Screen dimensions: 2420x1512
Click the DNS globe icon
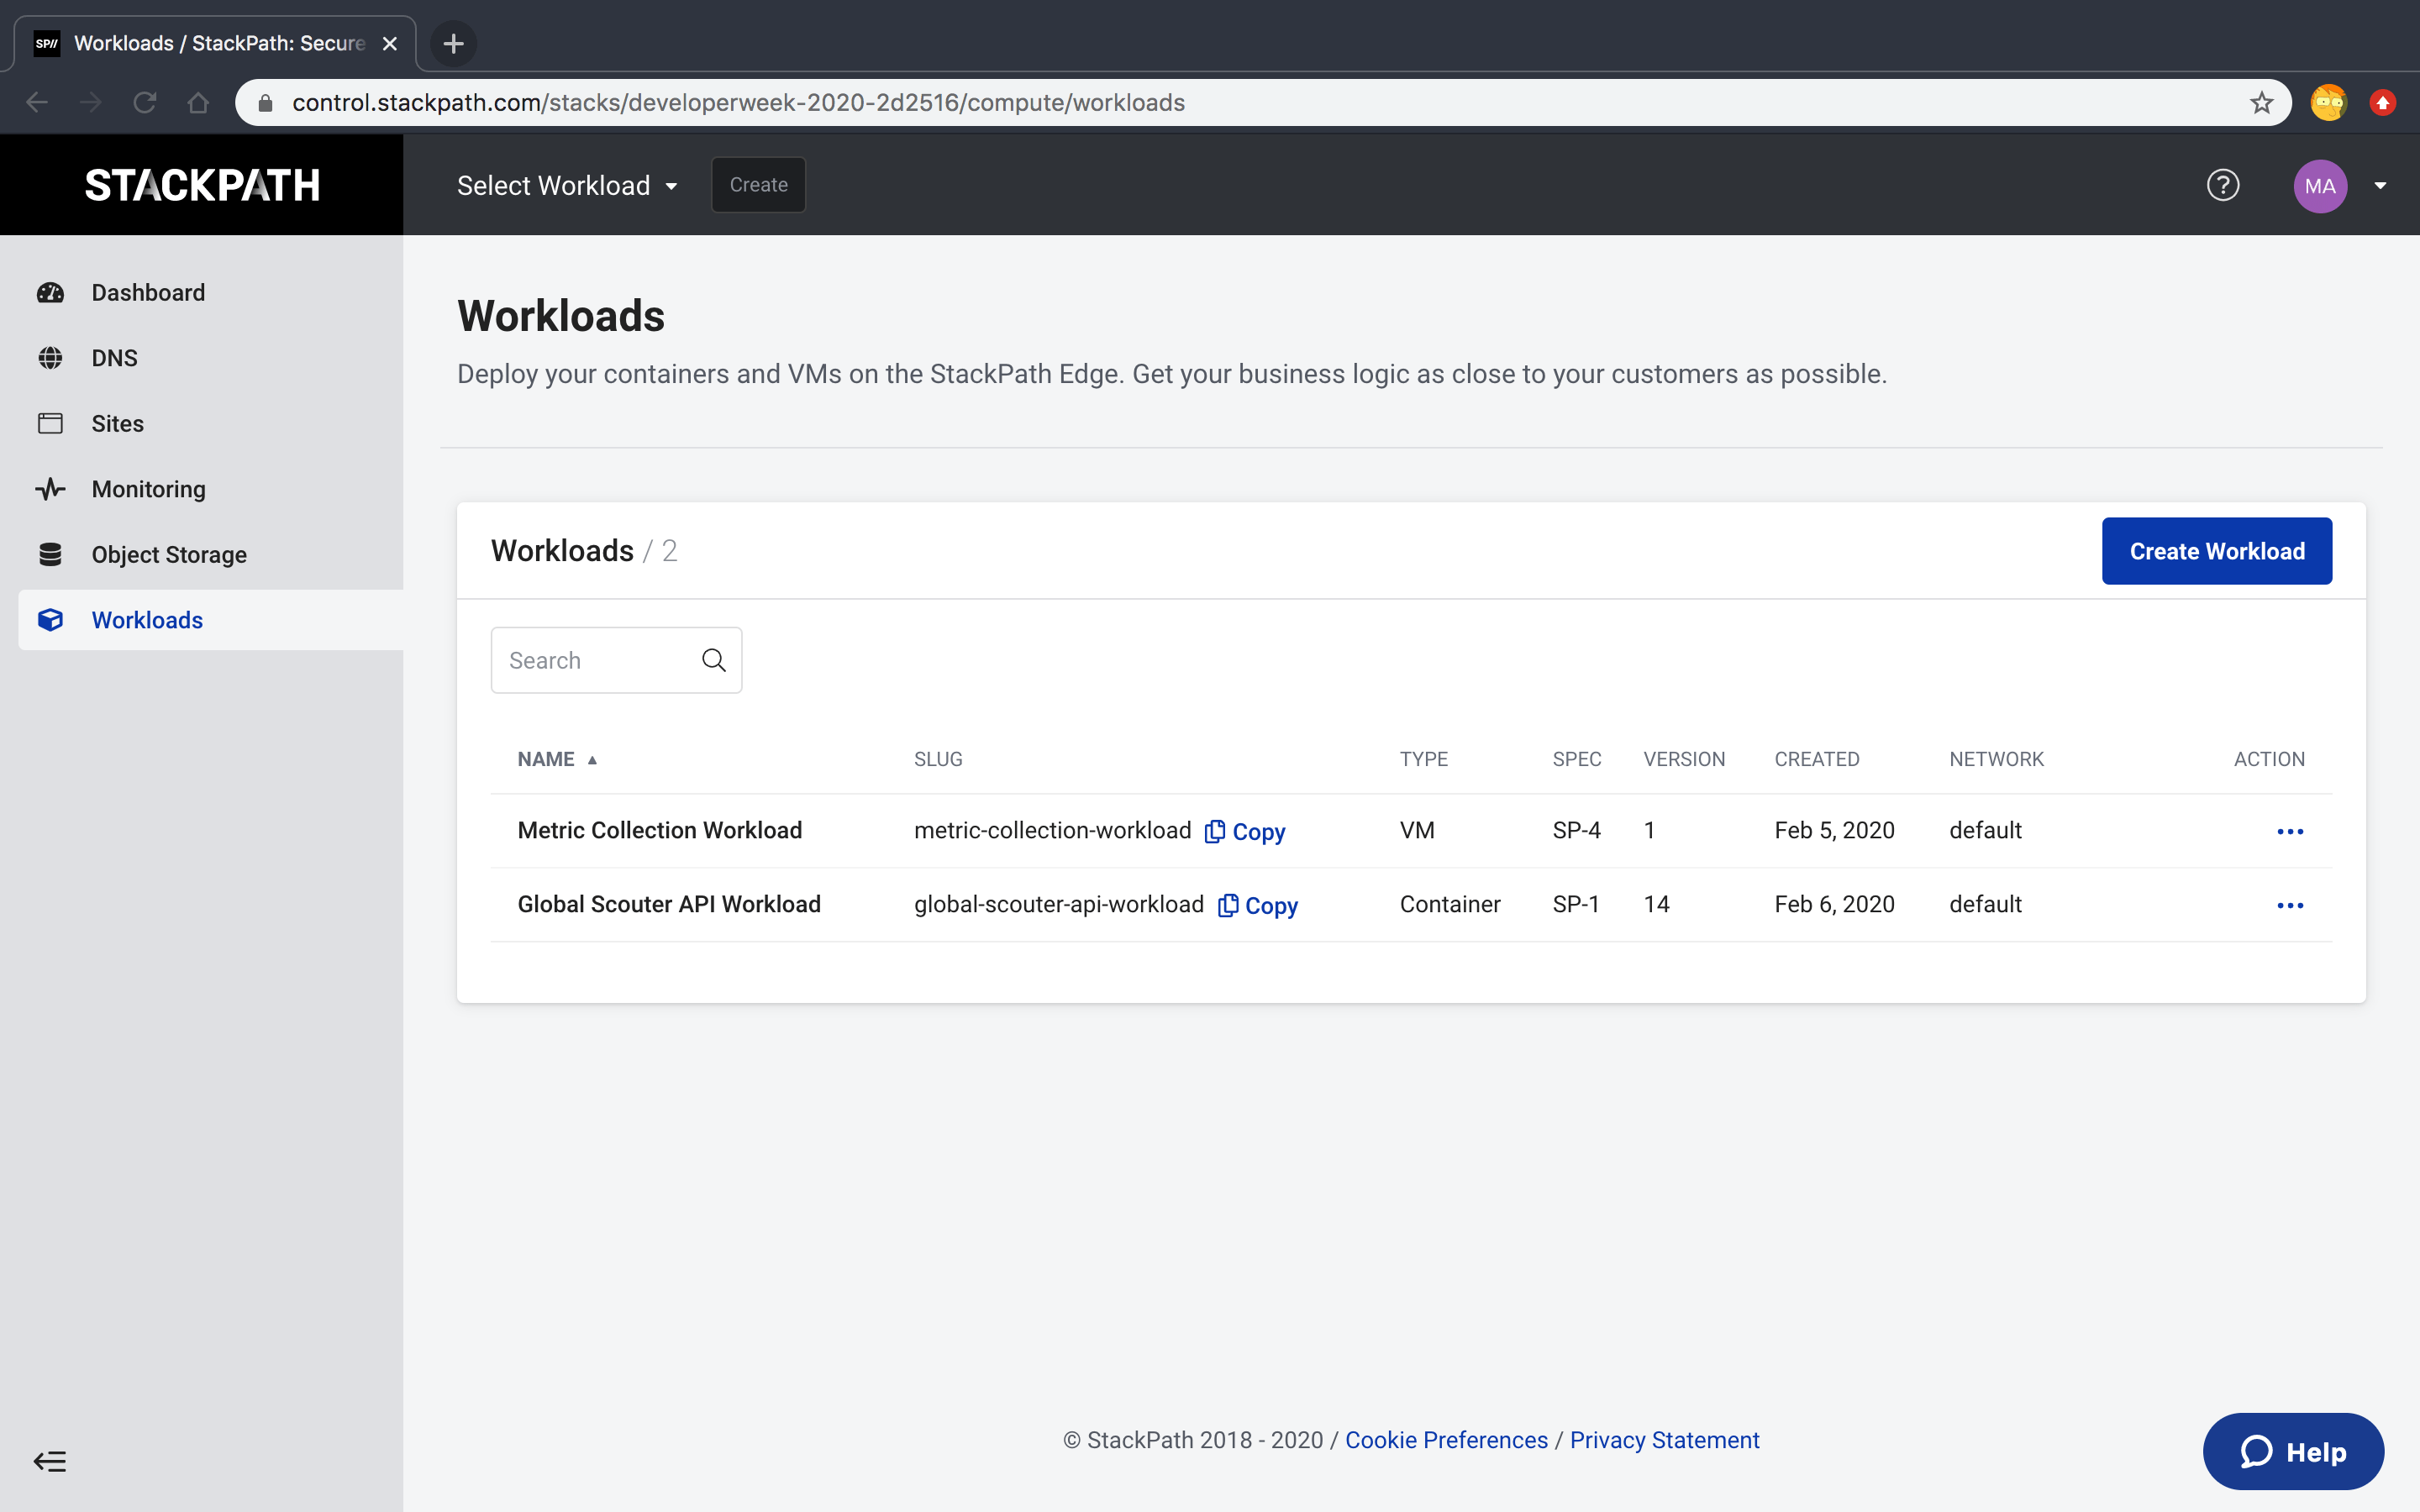[x=50, y=358]
